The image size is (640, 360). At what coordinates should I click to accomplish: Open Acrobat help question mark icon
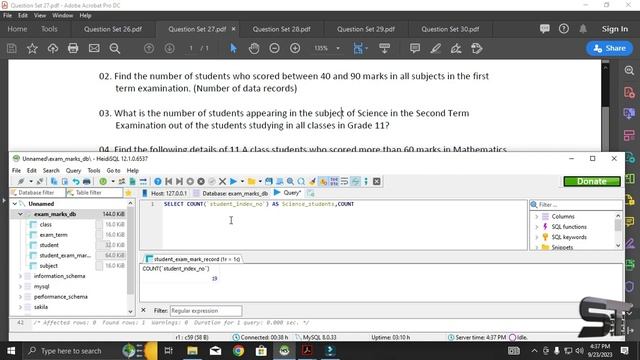click(x=564, y=29)
